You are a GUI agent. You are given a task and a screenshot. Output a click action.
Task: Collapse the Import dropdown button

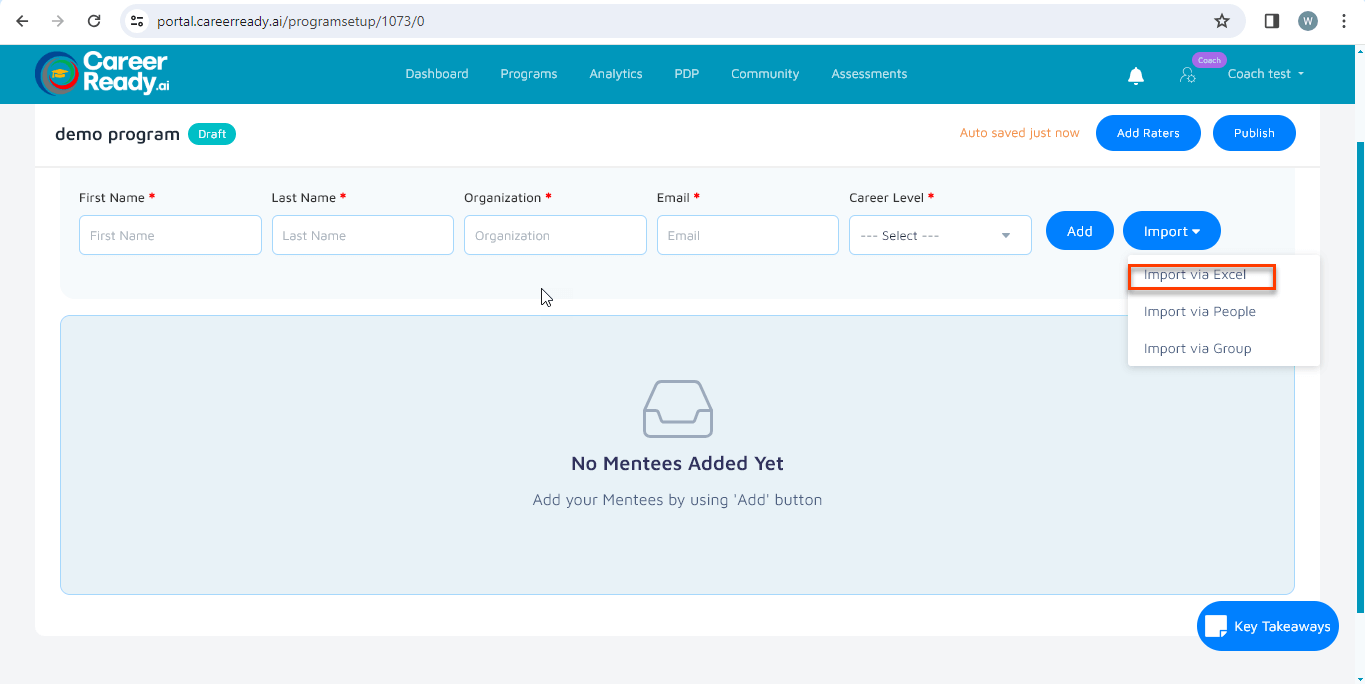pyautogui.click(x=1171, y=231)
